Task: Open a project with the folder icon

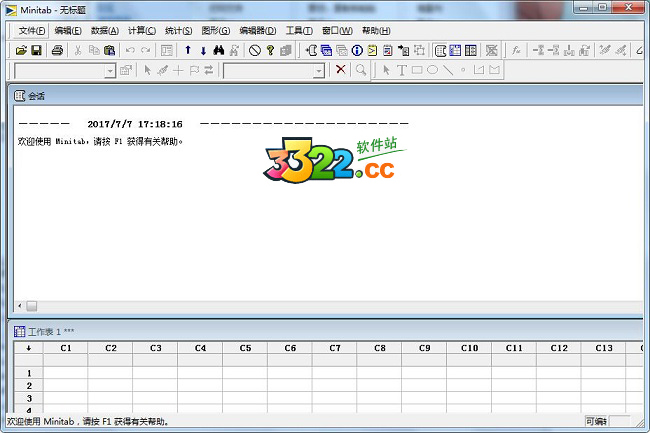Action: [x=21, y=51]
